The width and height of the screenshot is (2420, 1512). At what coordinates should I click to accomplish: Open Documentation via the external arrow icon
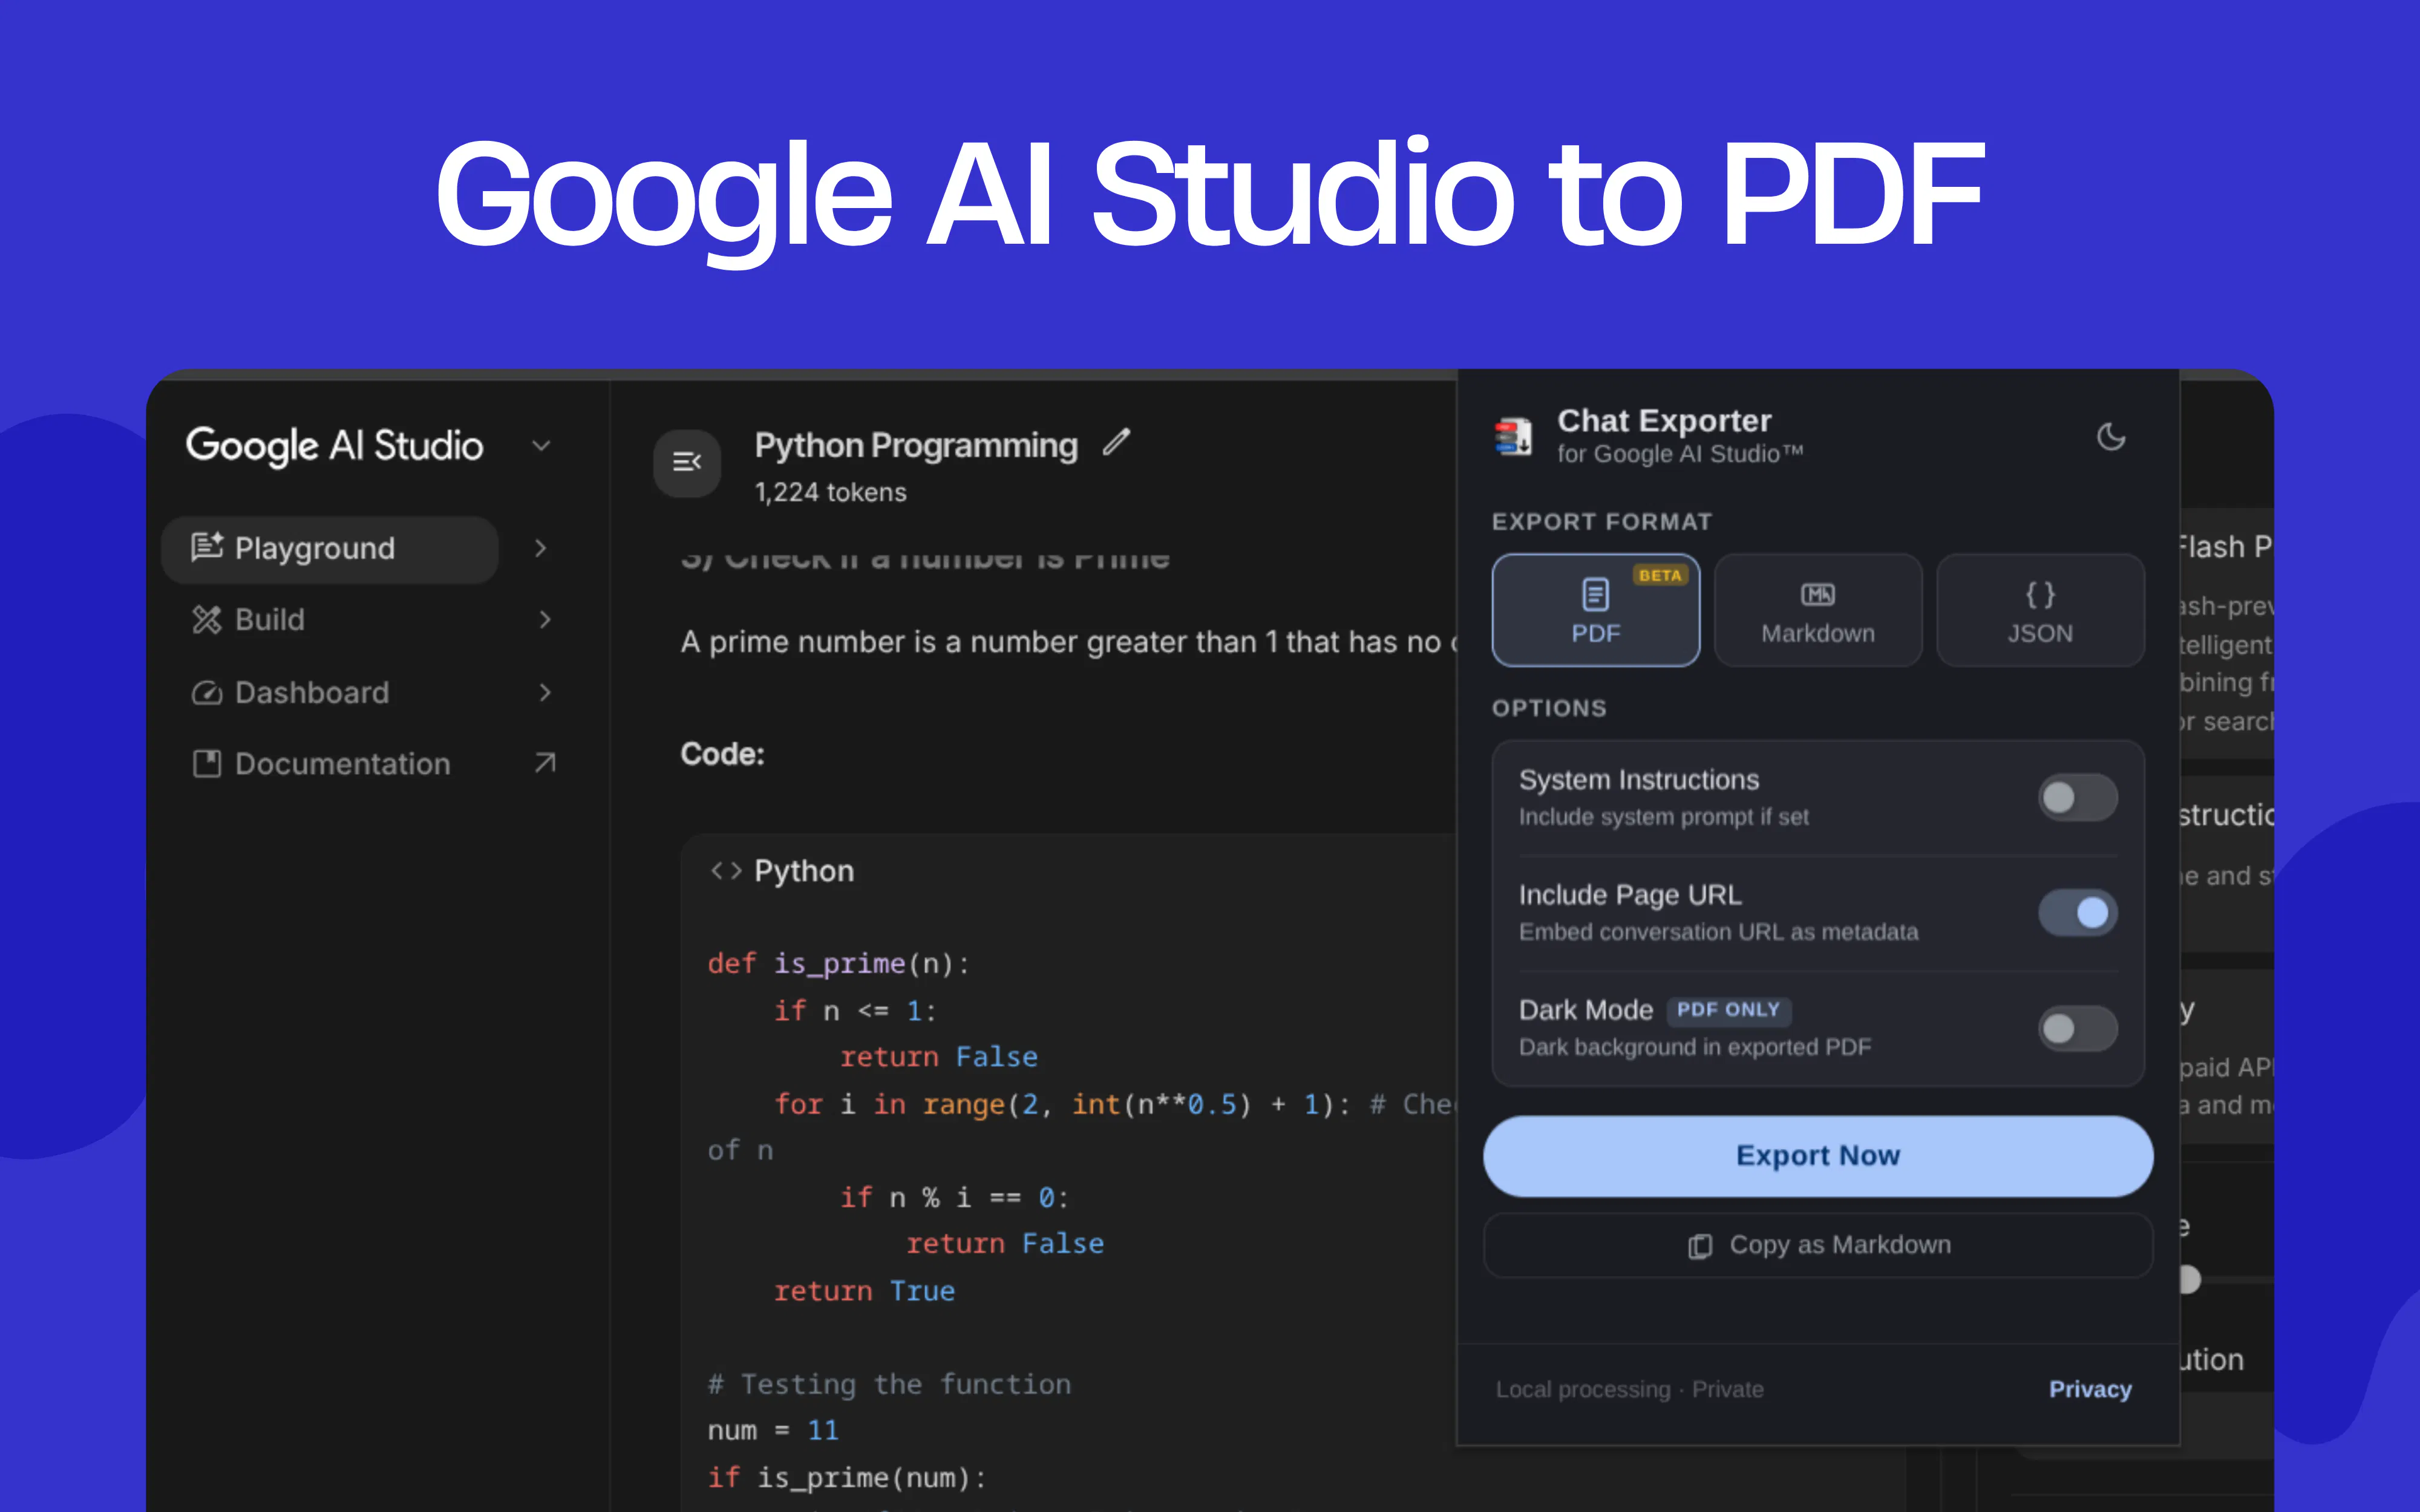pyautogui.click(x=545, y=763)
